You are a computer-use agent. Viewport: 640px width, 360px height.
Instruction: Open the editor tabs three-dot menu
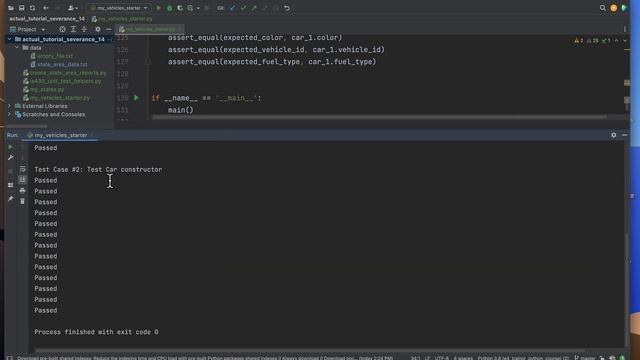pyautogui.click(x=625, y=29)
